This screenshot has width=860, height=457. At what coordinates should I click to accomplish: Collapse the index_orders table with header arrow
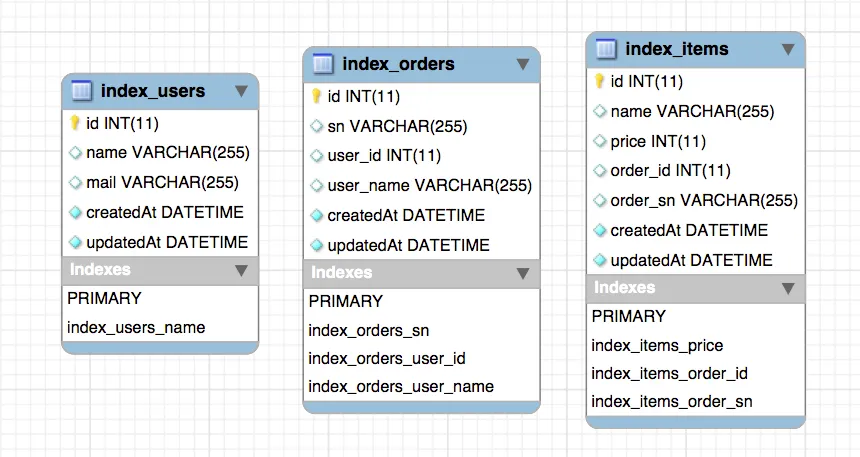(523, 64)
